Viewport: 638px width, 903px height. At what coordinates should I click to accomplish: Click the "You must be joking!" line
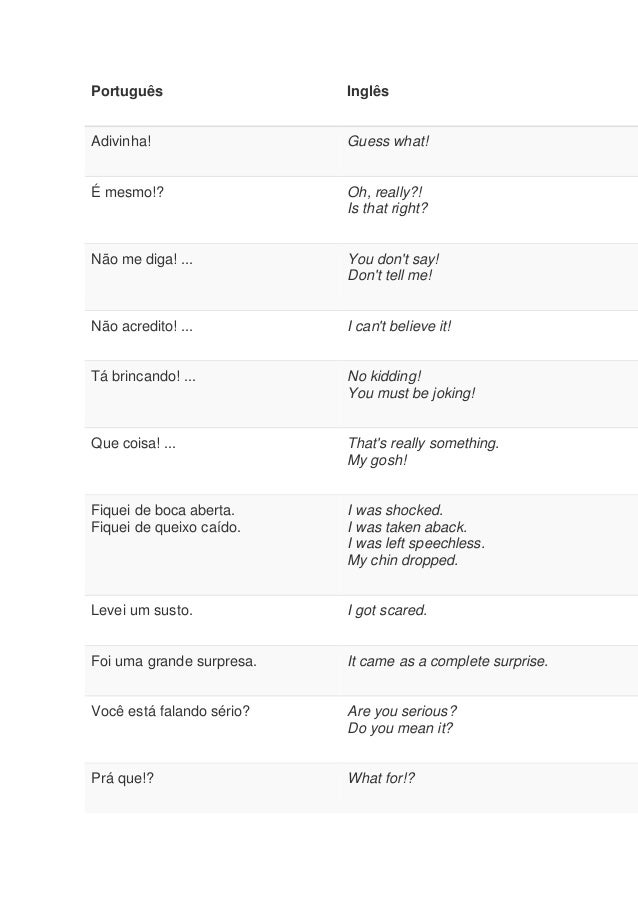pyautogui.click(x=411, y=393)
